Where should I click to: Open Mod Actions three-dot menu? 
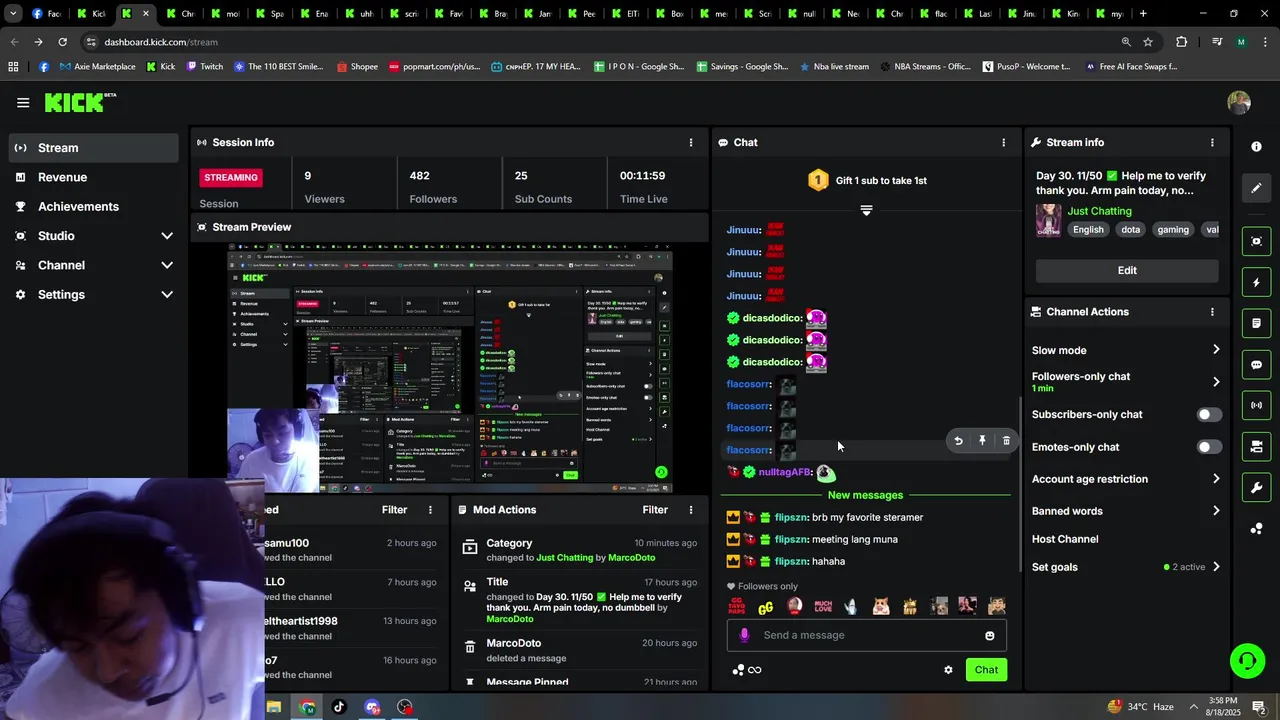[690, 510]
